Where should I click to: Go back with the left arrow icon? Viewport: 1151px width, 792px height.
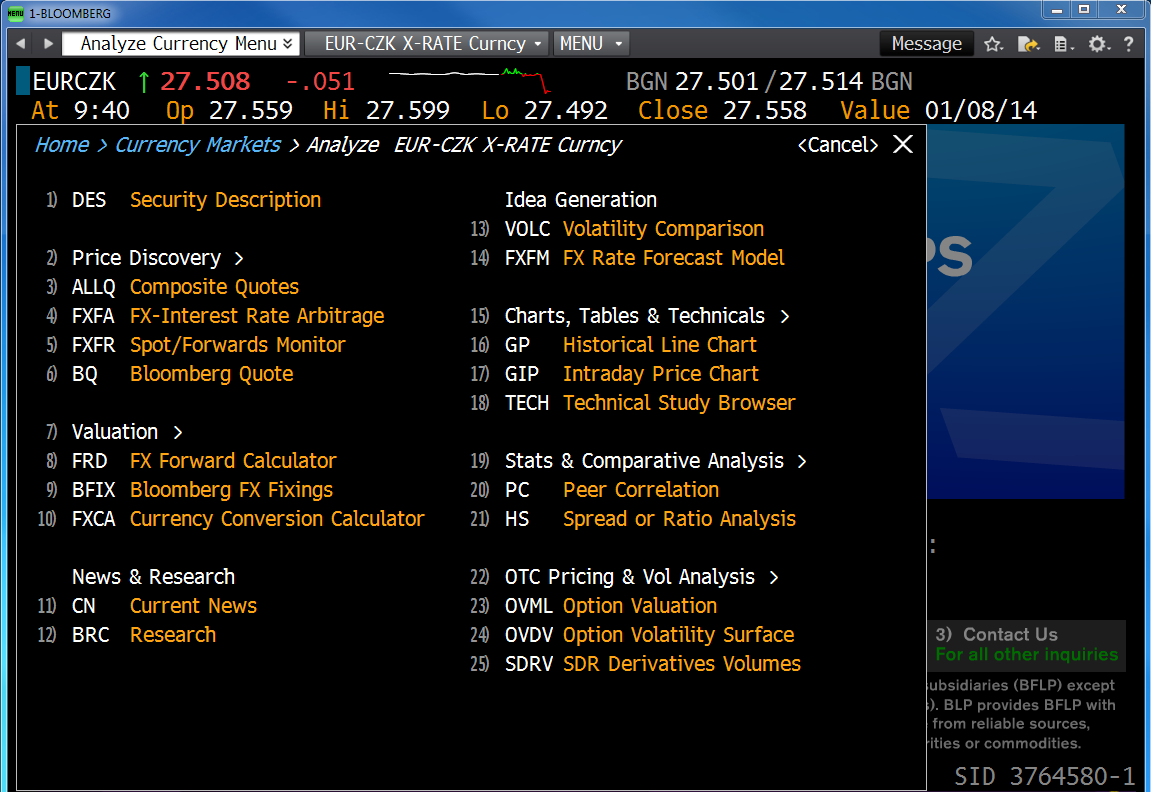(x=21, y=44)
